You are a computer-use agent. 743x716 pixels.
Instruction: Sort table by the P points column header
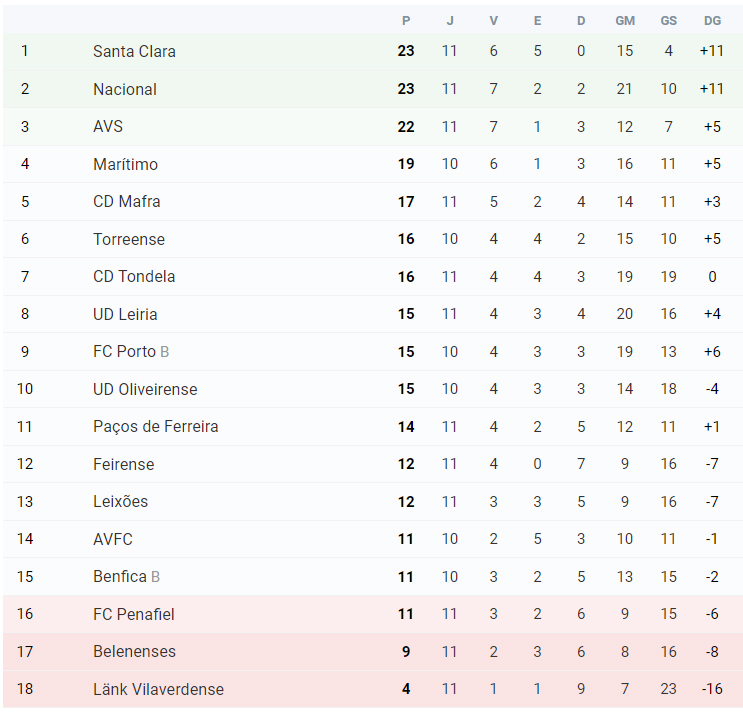click(x=406, y=21)
